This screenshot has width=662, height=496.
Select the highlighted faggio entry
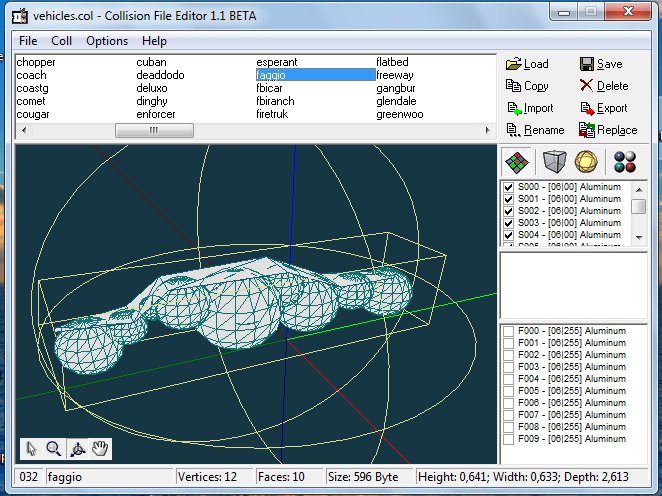tap(315, 75)
